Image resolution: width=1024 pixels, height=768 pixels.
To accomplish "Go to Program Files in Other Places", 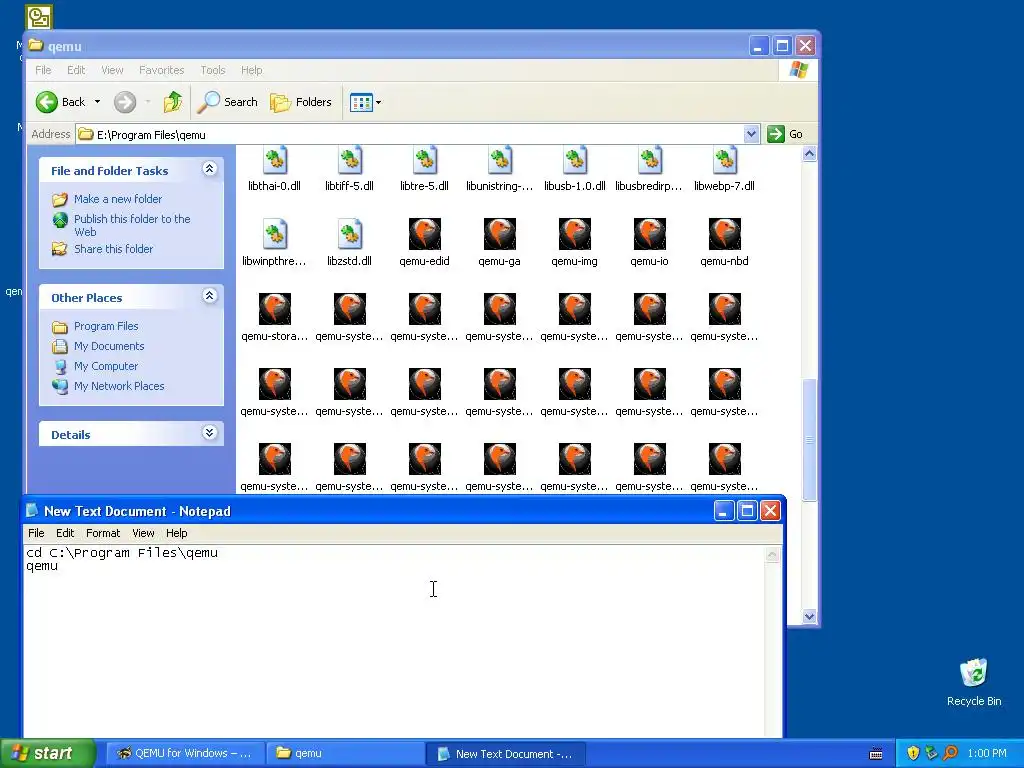I will point(106,326).
